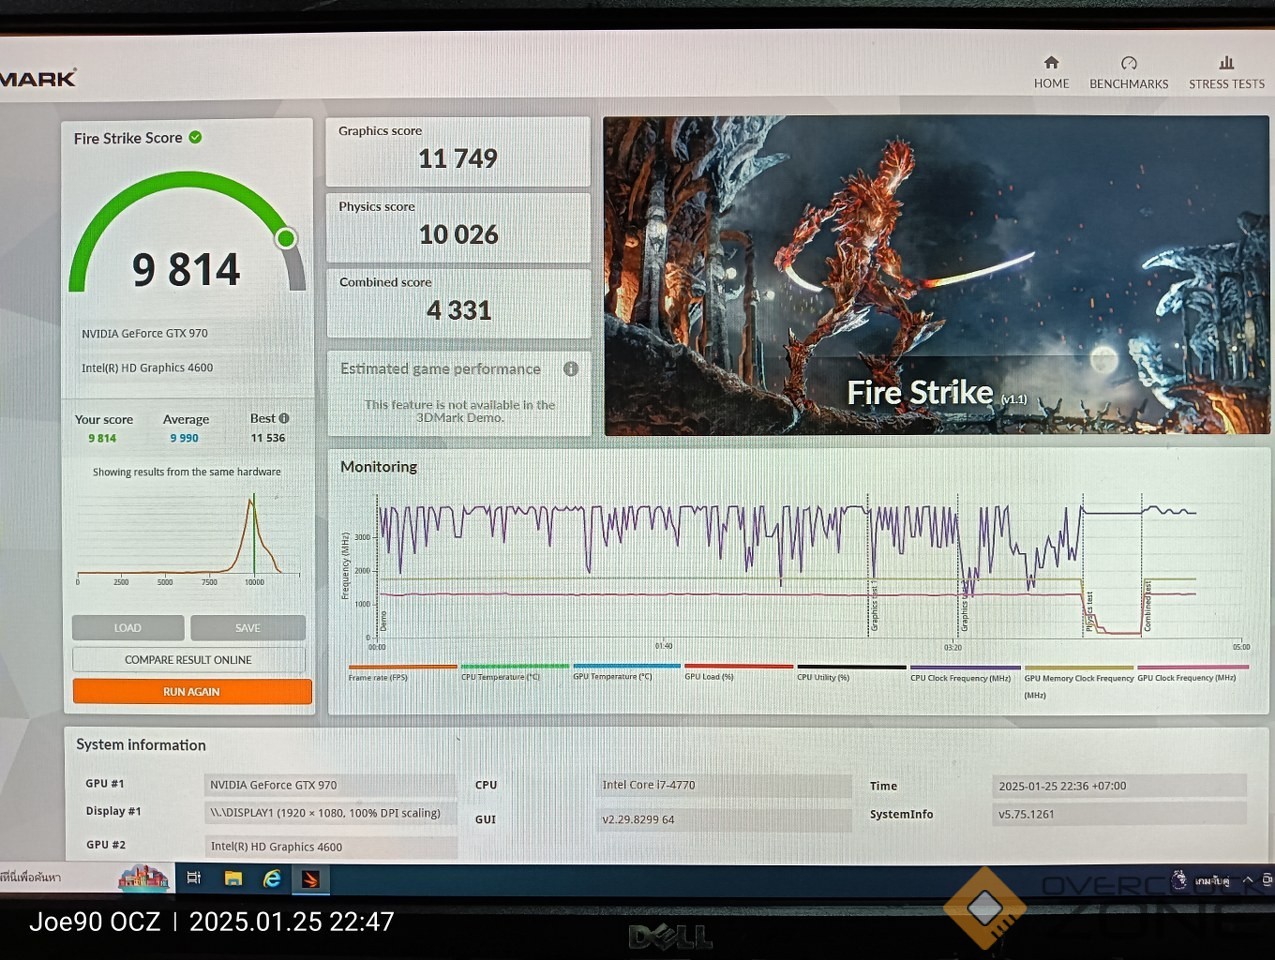The width and height of the screenshot is (1275, 960).
Task: Click the System information heading
Action: [x=141, y=745]
